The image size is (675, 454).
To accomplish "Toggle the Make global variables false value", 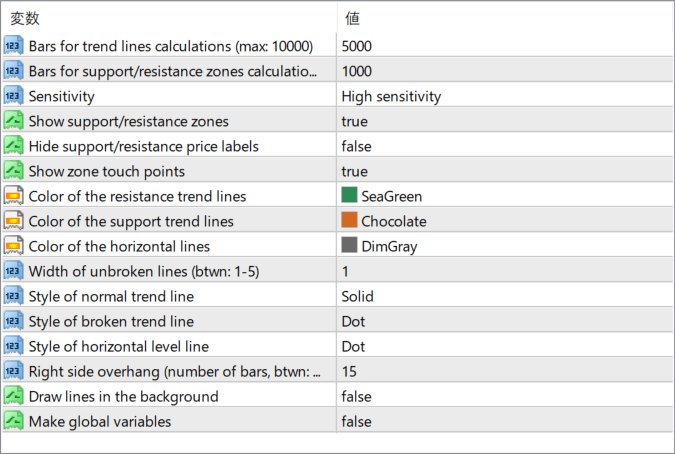I will click(x=356, y=421).
